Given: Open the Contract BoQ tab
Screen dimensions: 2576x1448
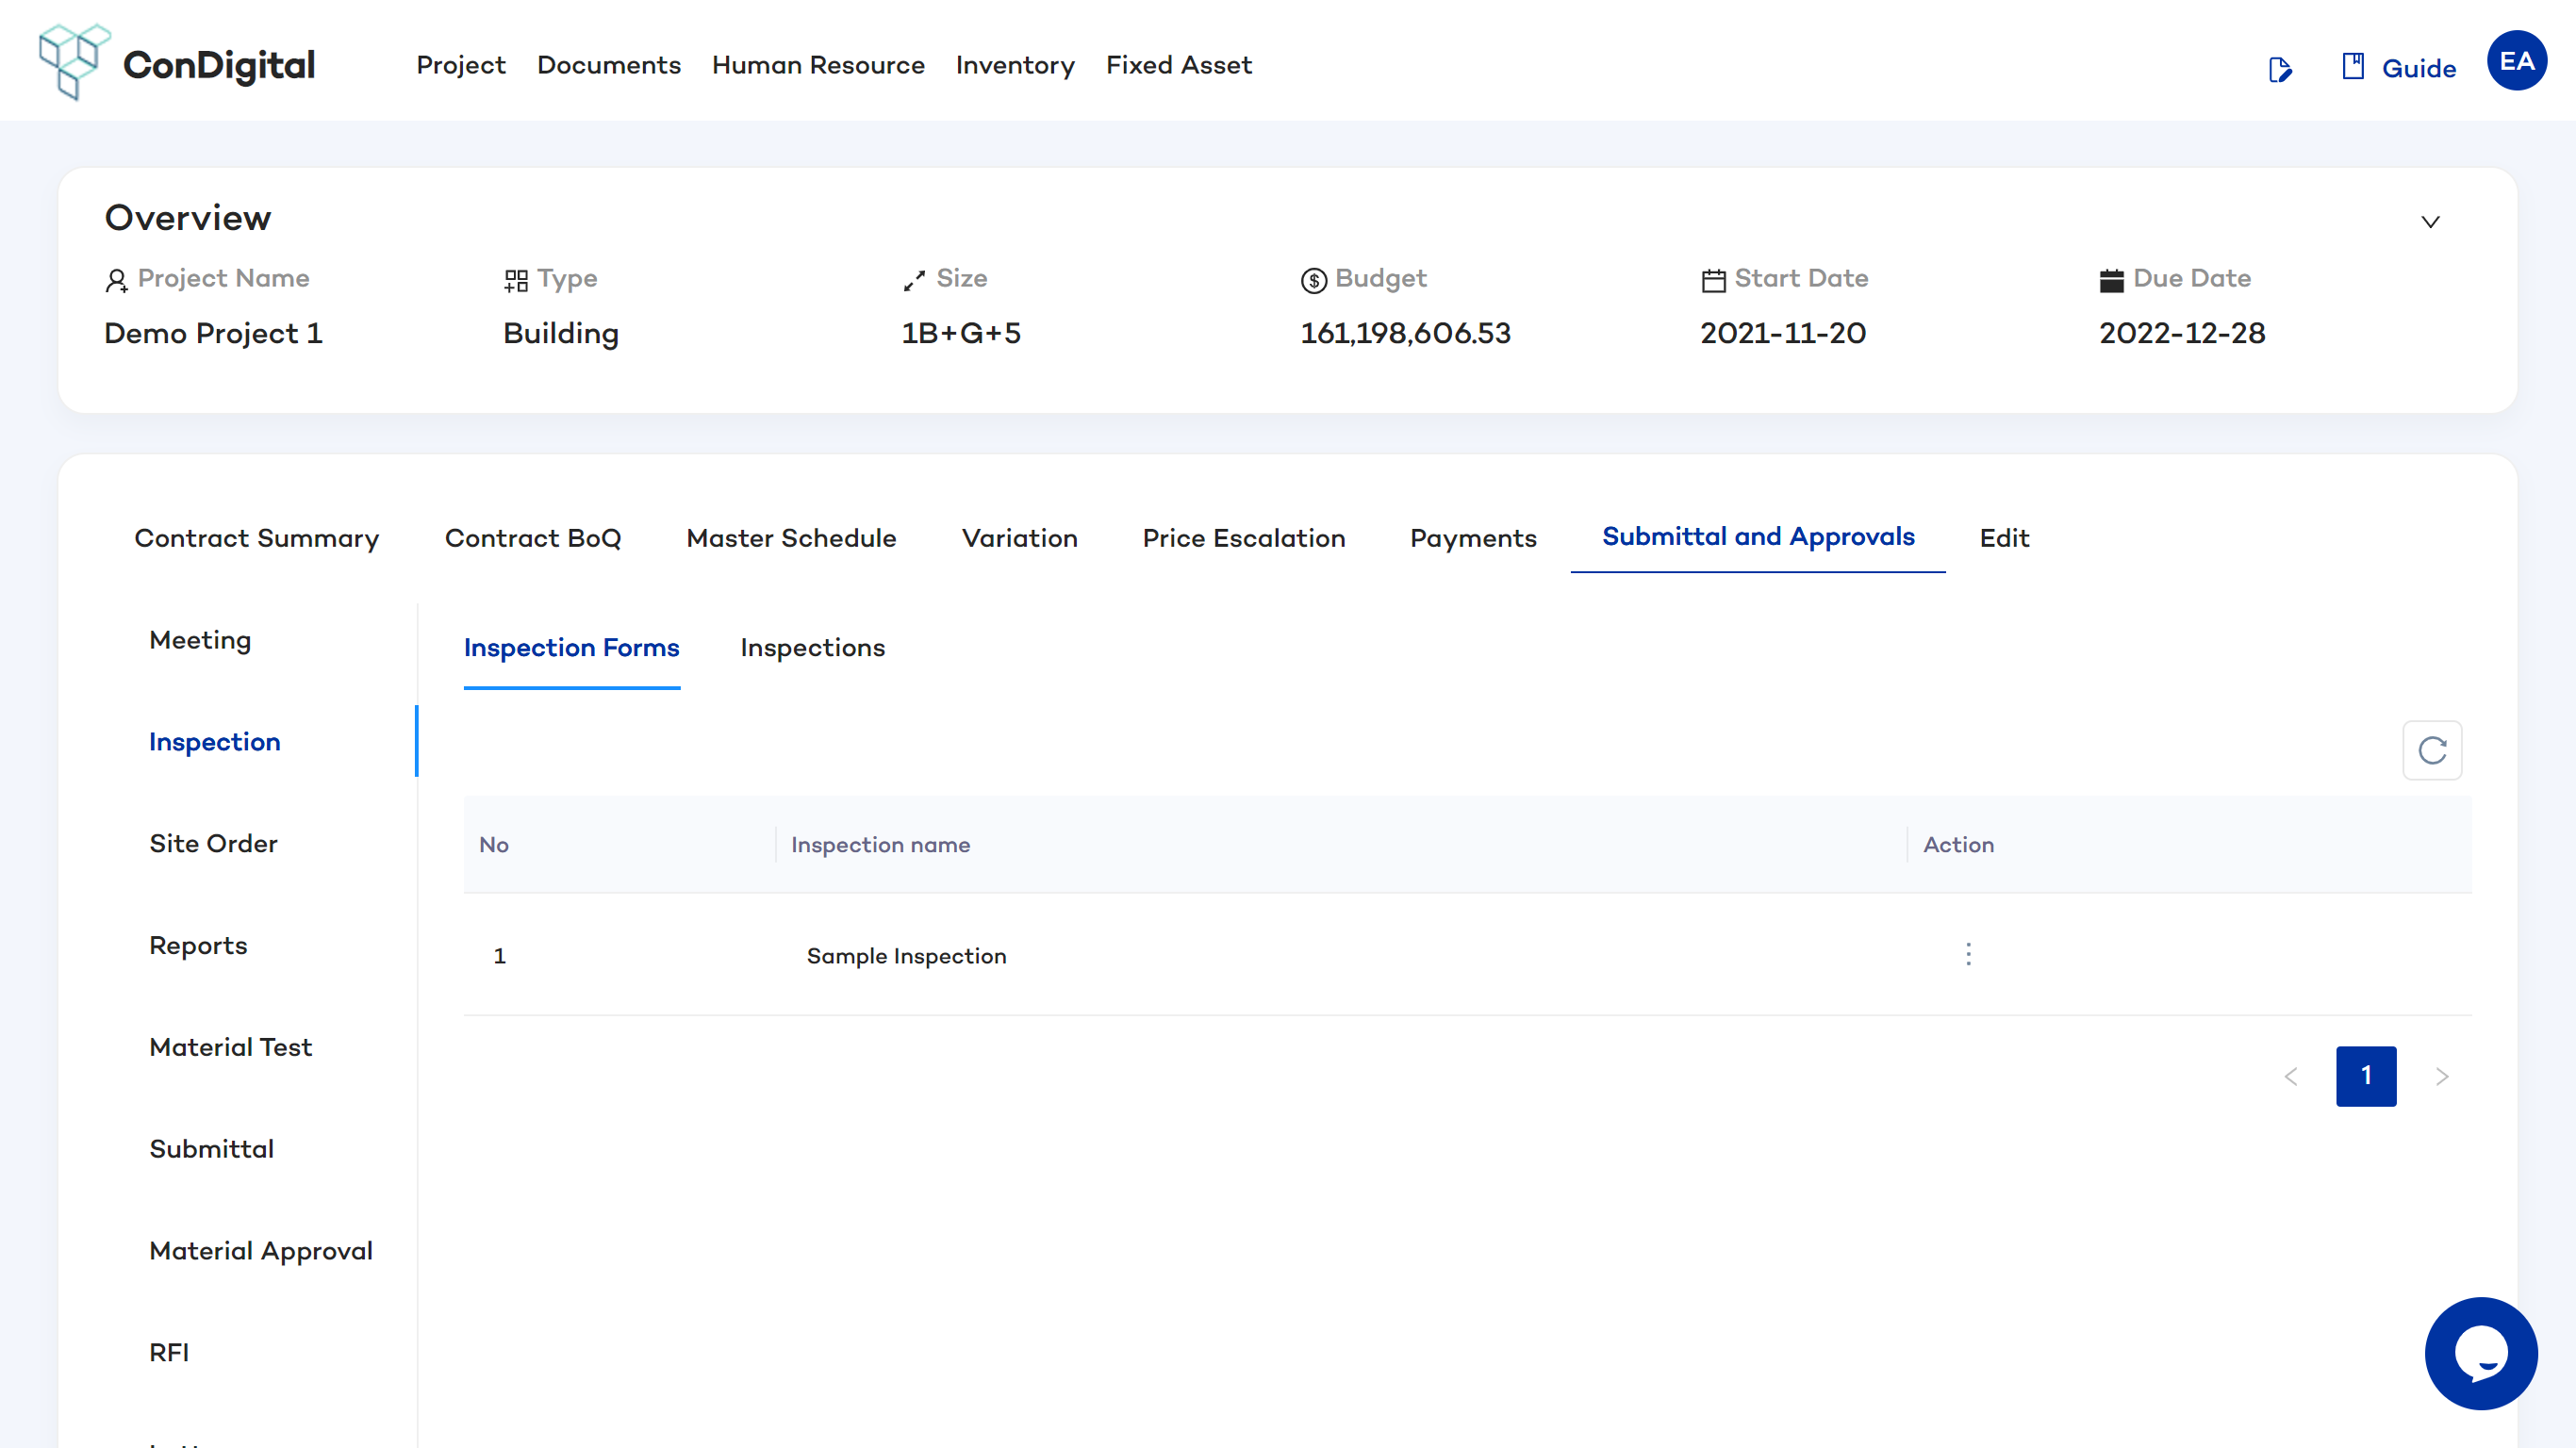Looking at the screenshot, I should [532, 538].
